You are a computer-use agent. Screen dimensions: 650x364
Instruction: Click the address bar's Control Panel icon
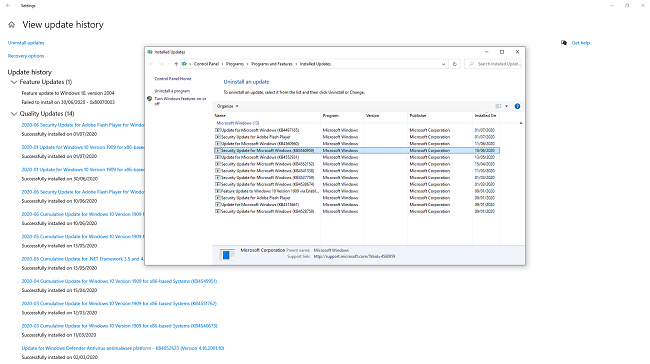(x=184, y=64)
